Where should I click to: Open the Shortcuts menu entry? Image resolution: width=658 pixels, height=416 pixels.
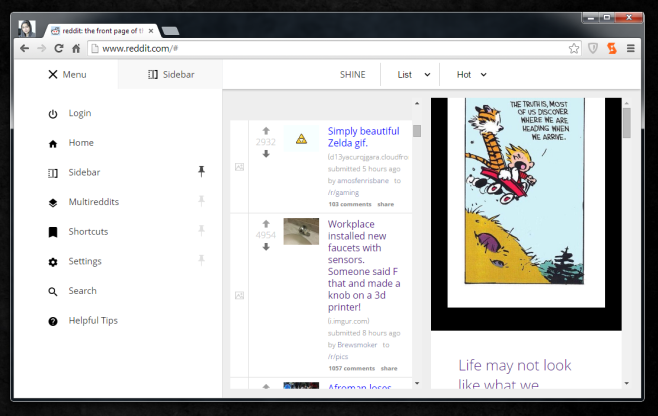(88, 232)
